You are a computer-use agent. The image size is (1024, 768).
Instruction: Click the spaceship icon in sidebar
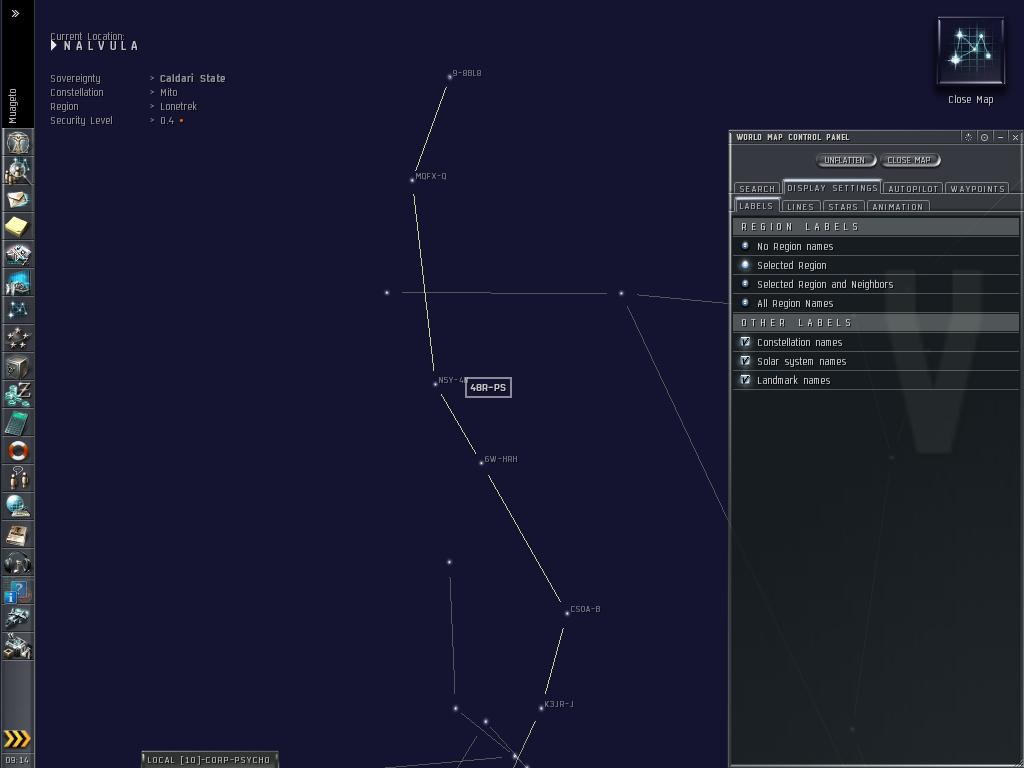[18, 619]
